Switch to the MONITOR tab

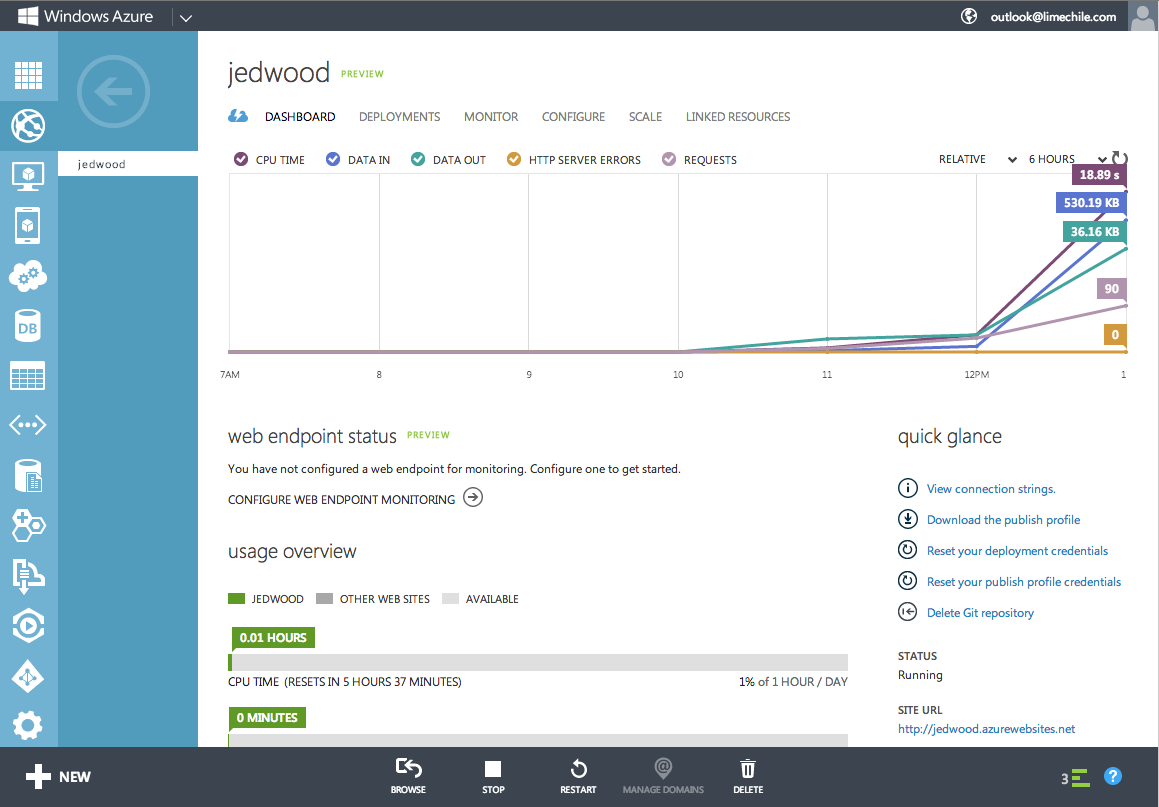(491, 117)
